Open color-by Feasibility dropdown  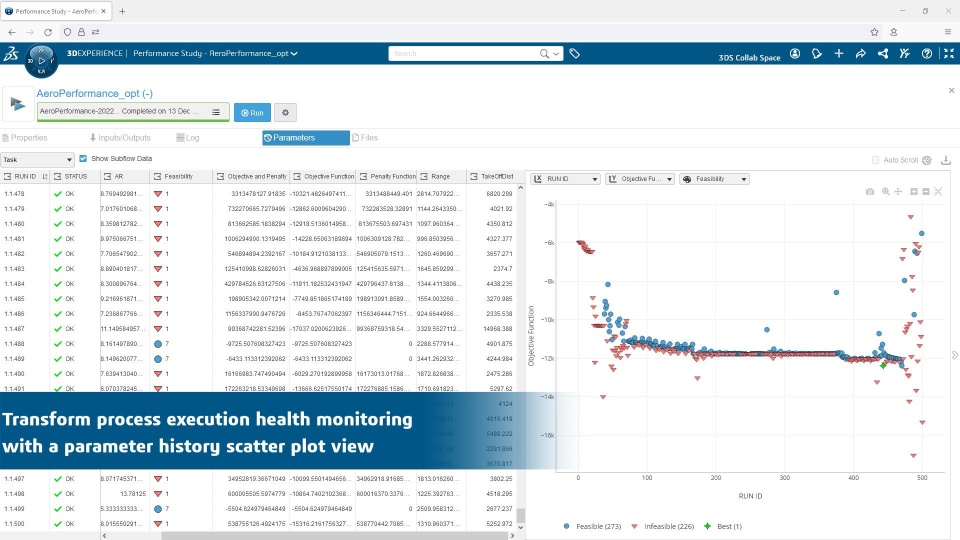[714, 179]
